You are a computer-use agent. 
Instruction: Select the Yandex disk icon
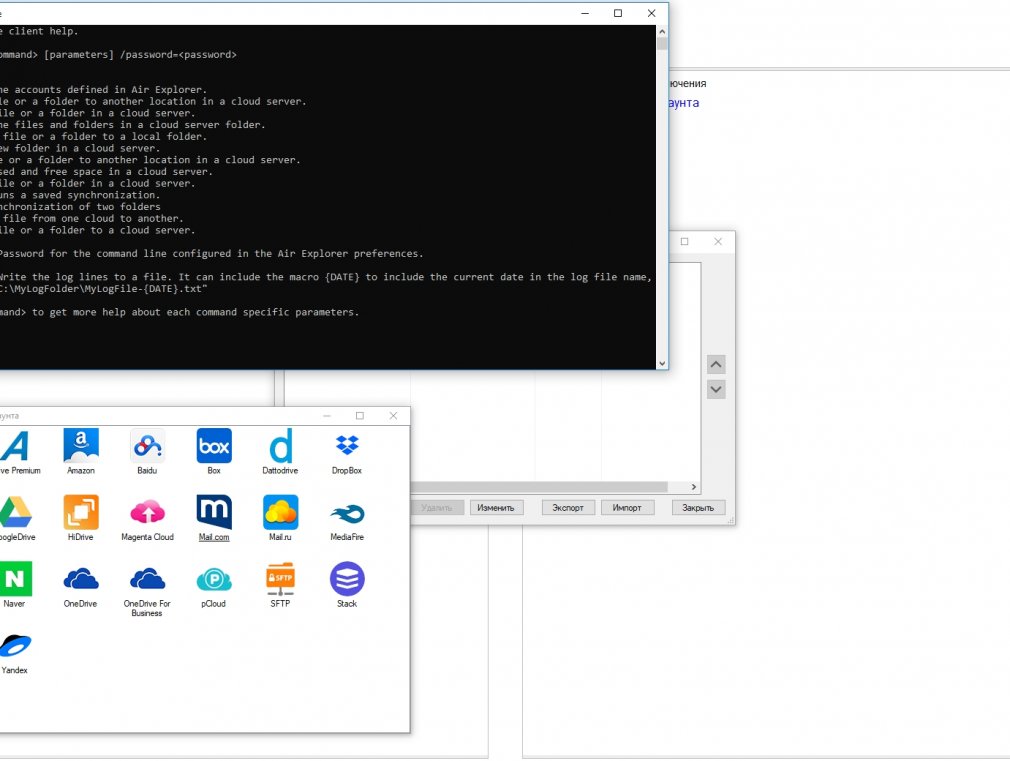(15, 646)
